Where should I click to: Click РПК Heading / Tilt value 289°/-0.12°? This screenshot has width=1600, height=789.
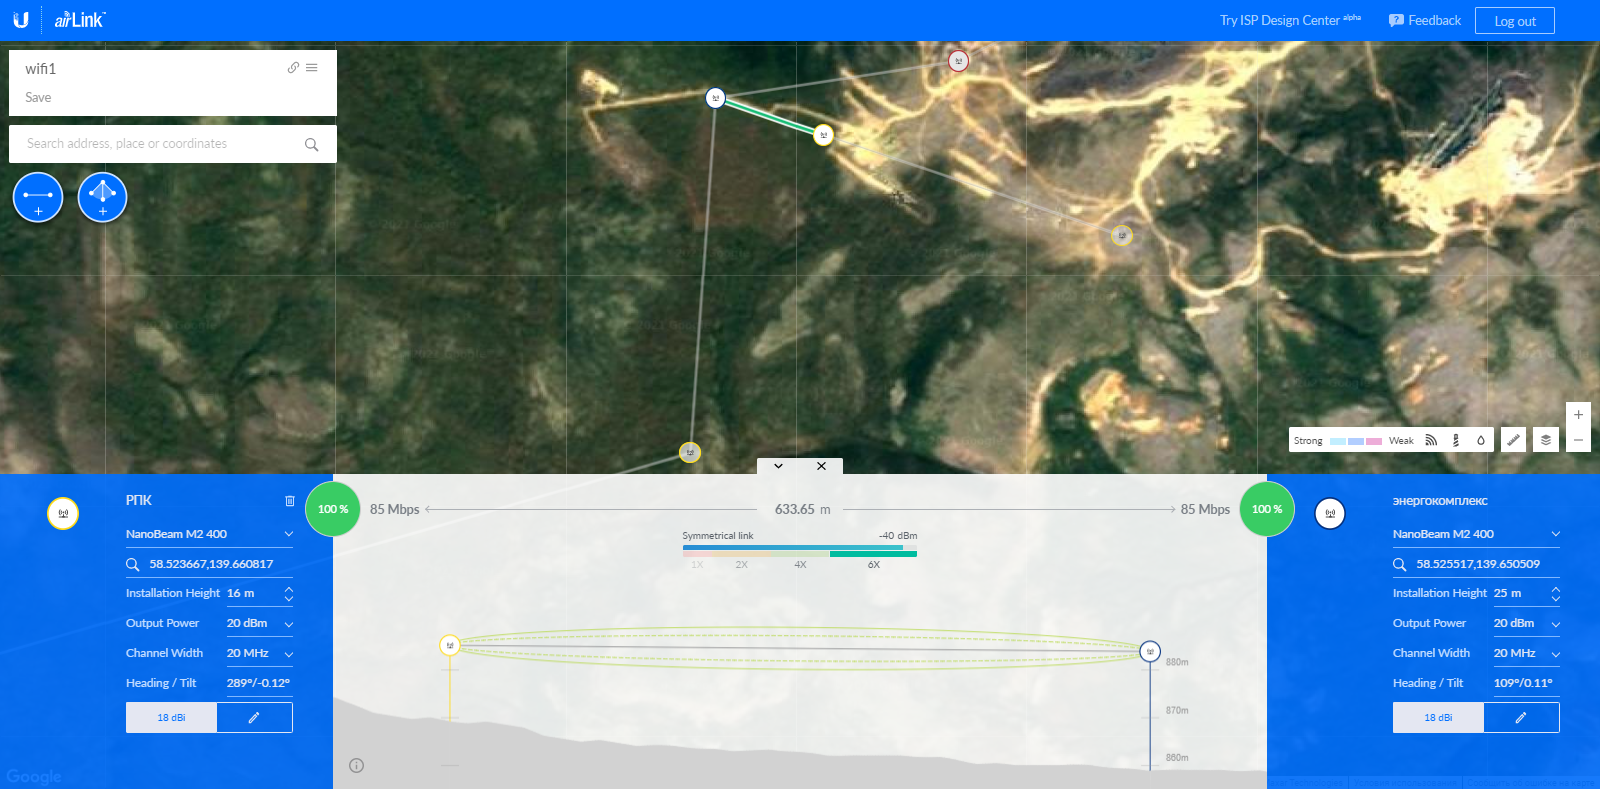pos(258,683)
